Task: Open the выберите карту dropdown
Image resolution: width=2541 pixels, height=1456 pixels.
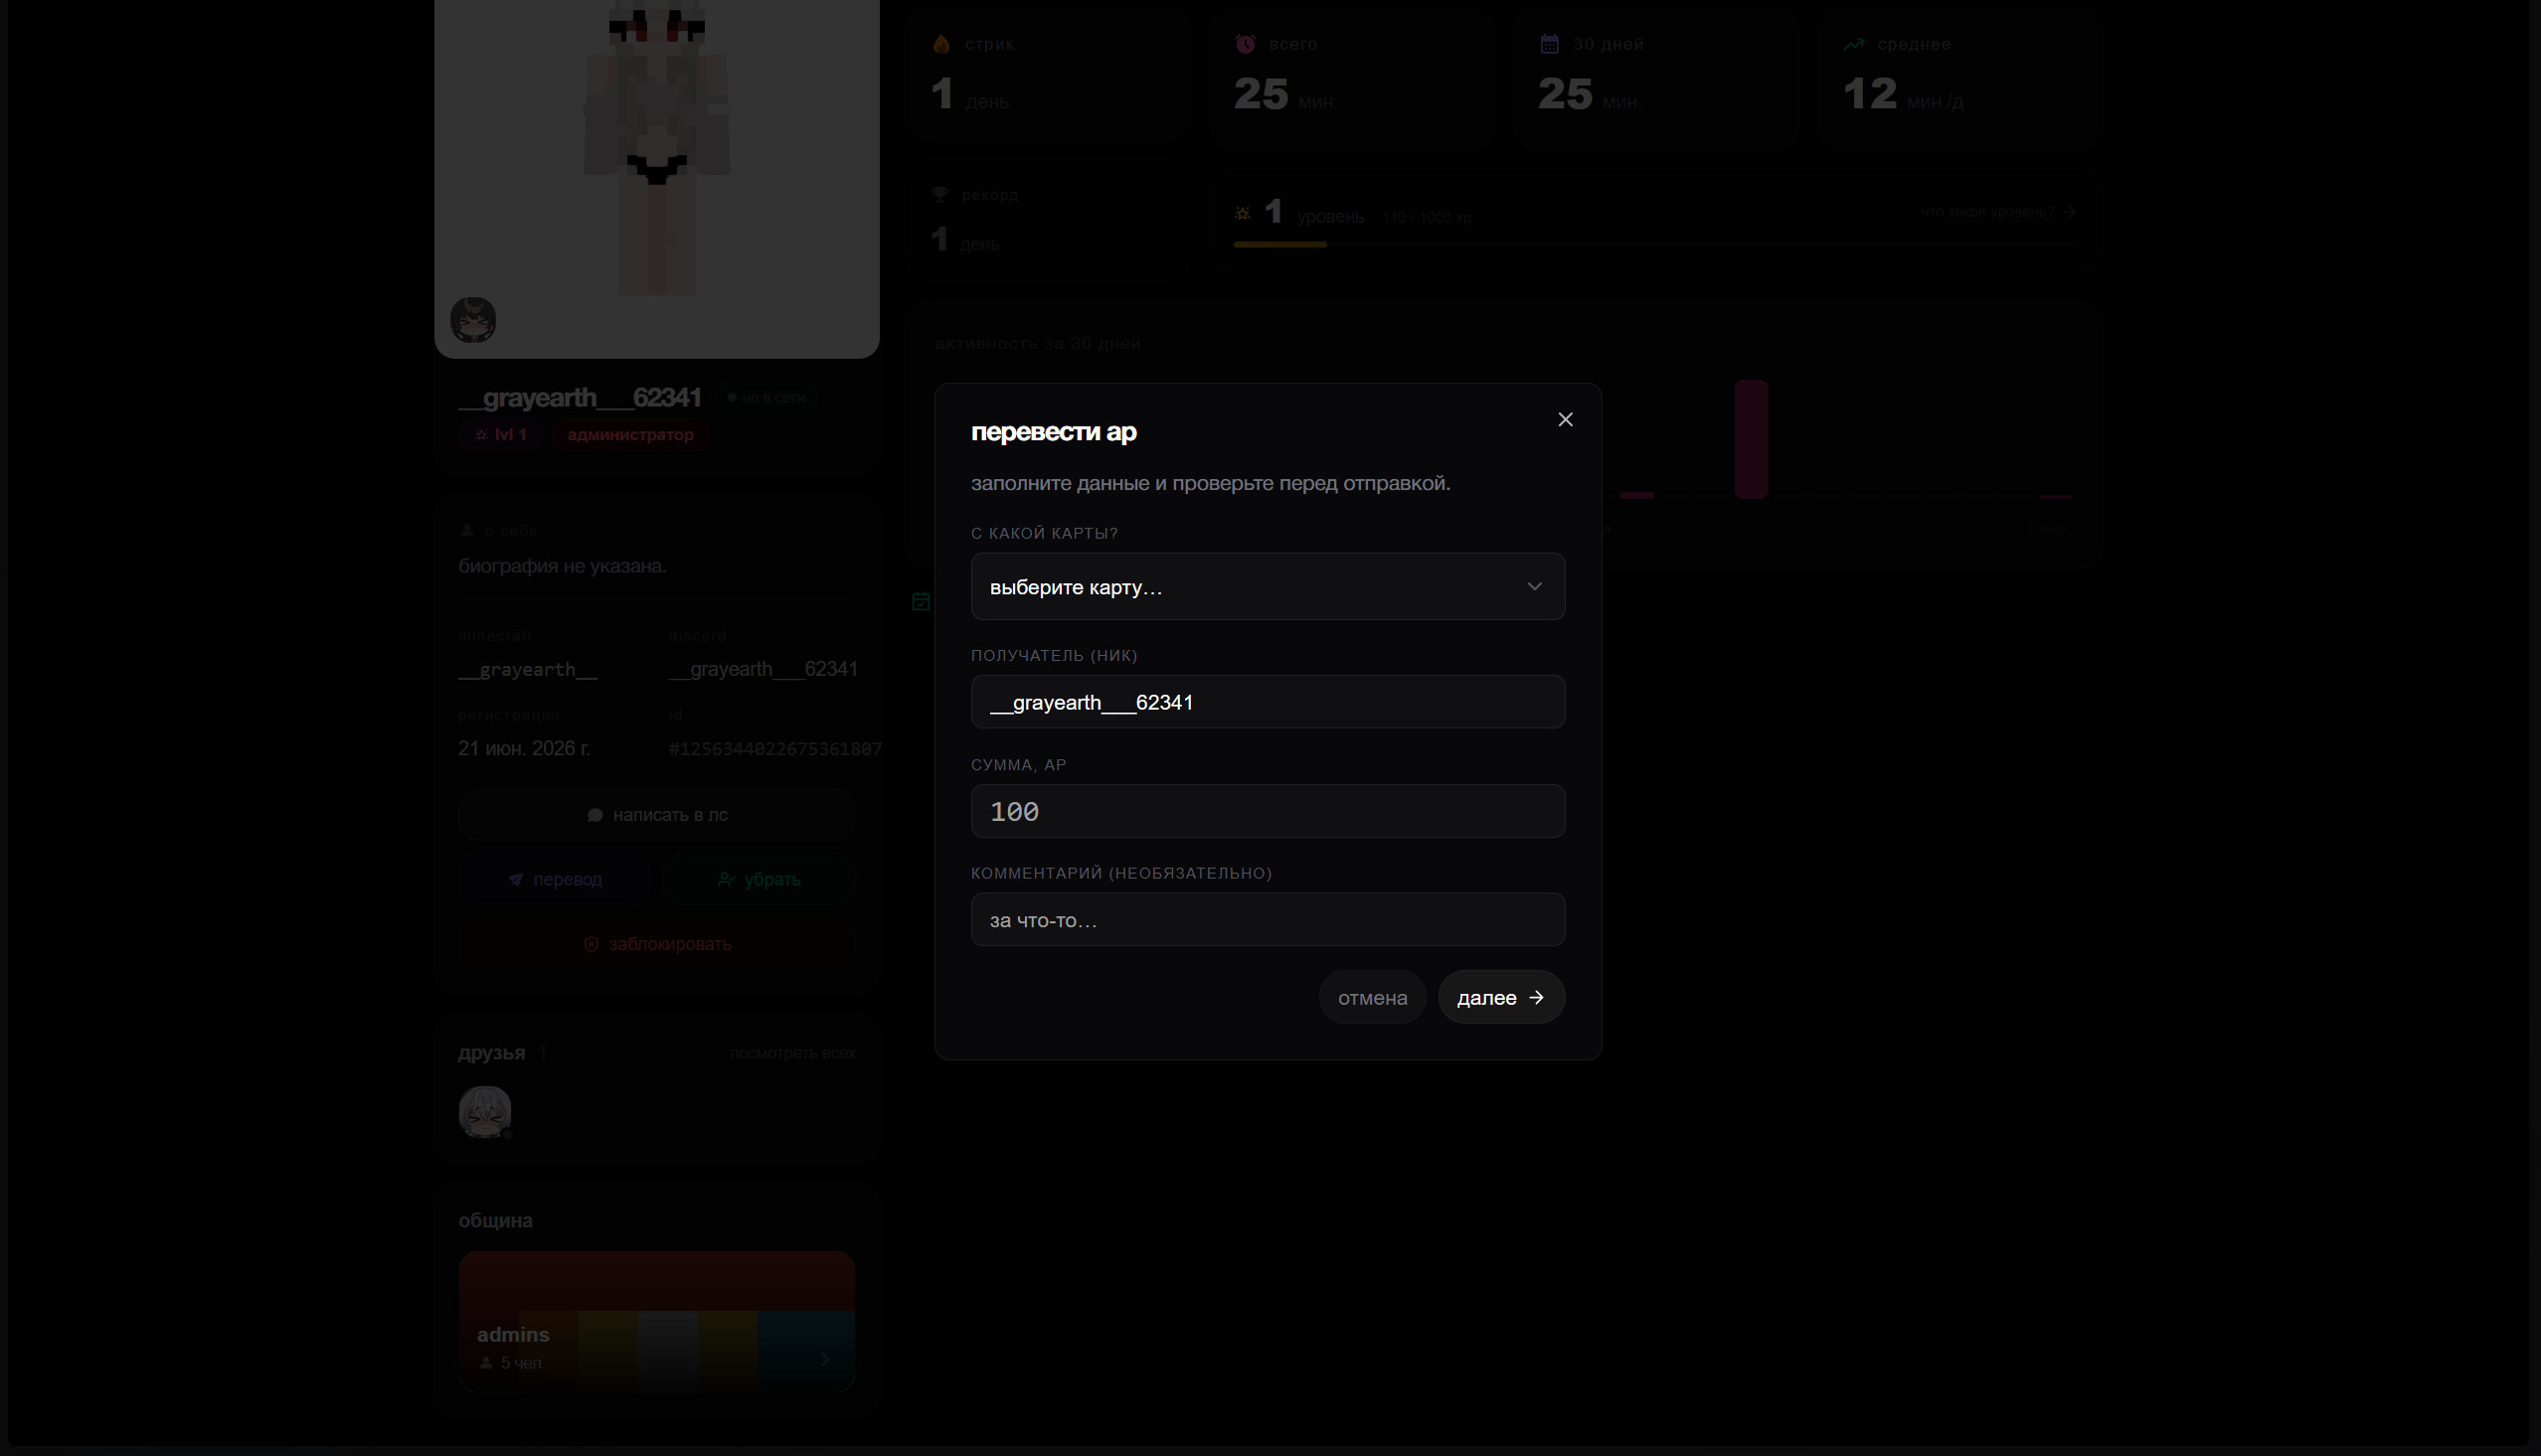Action: click(x=1267, y=586)
